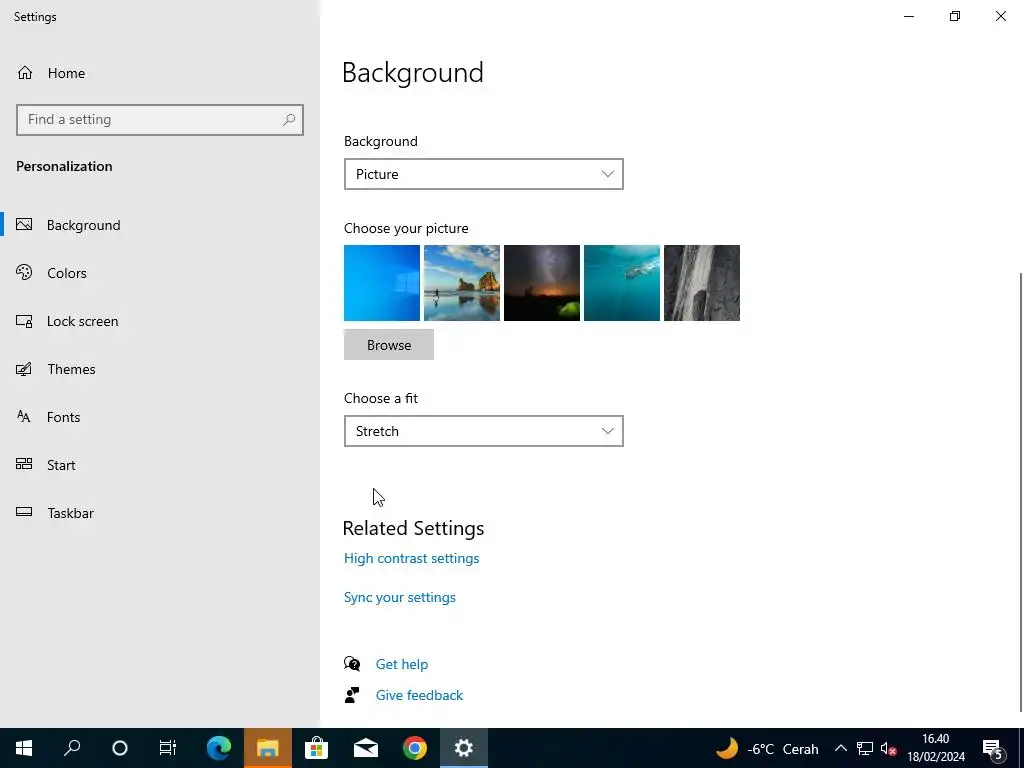Expand the Choose a fit dropdown showing Stretch

click(483, 431)
